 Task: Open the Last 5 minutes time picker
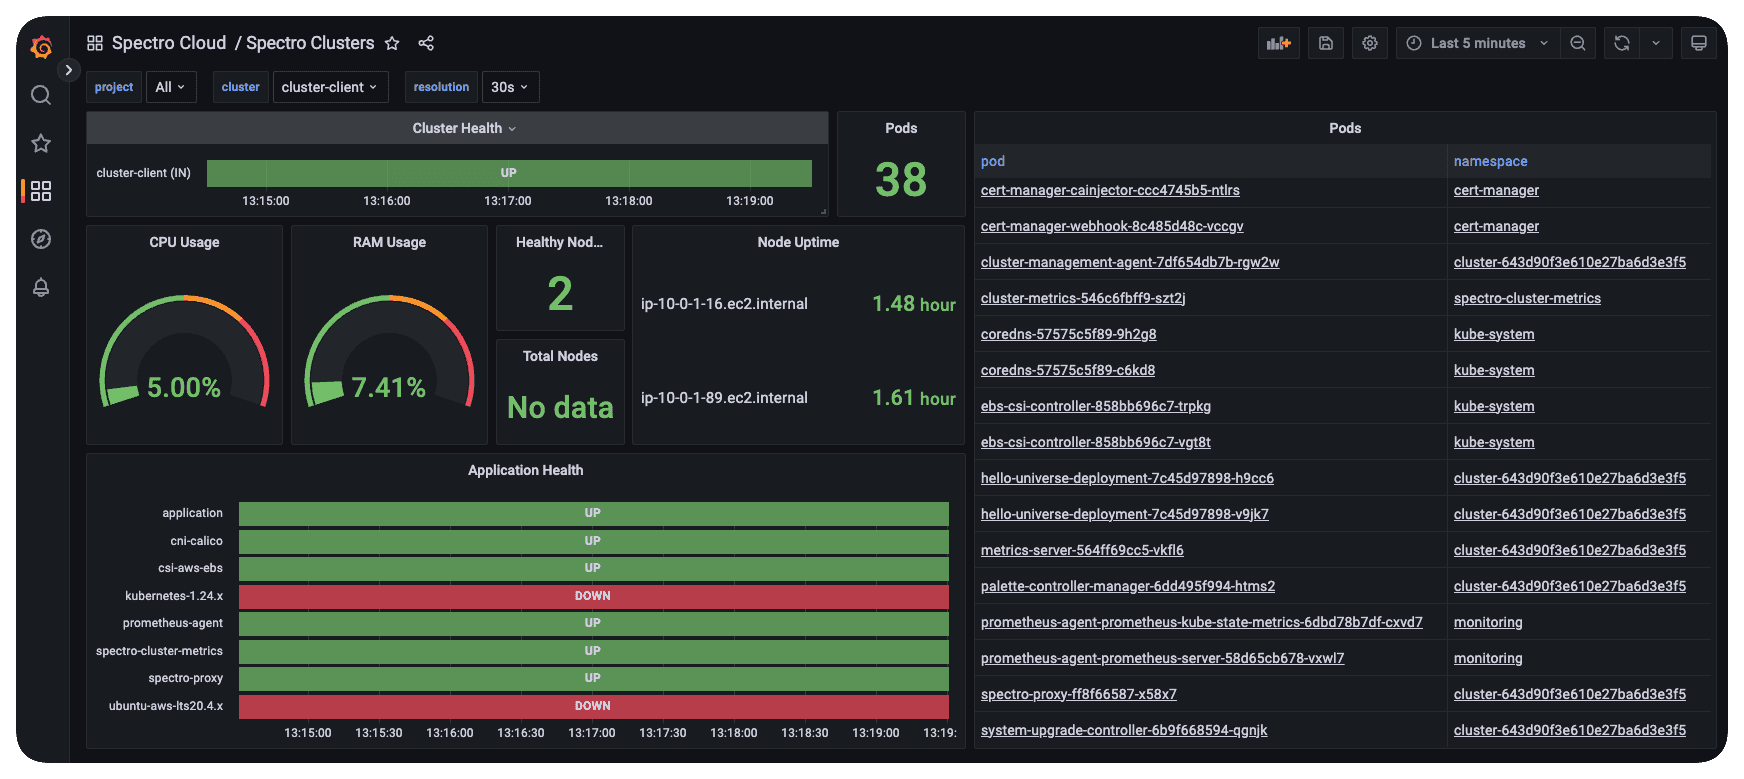1478,43
